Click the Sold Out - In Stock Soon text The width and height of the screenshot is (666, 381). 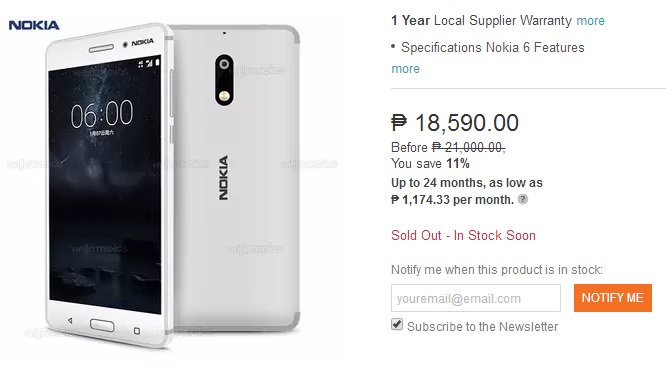463,235
